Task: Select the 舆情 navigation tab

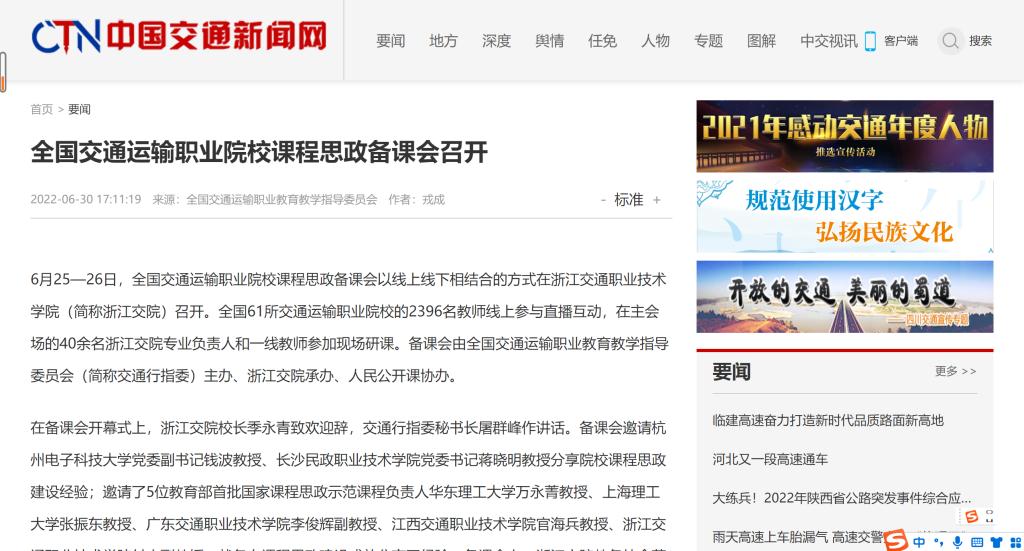Action: click(x=549, y=41)
